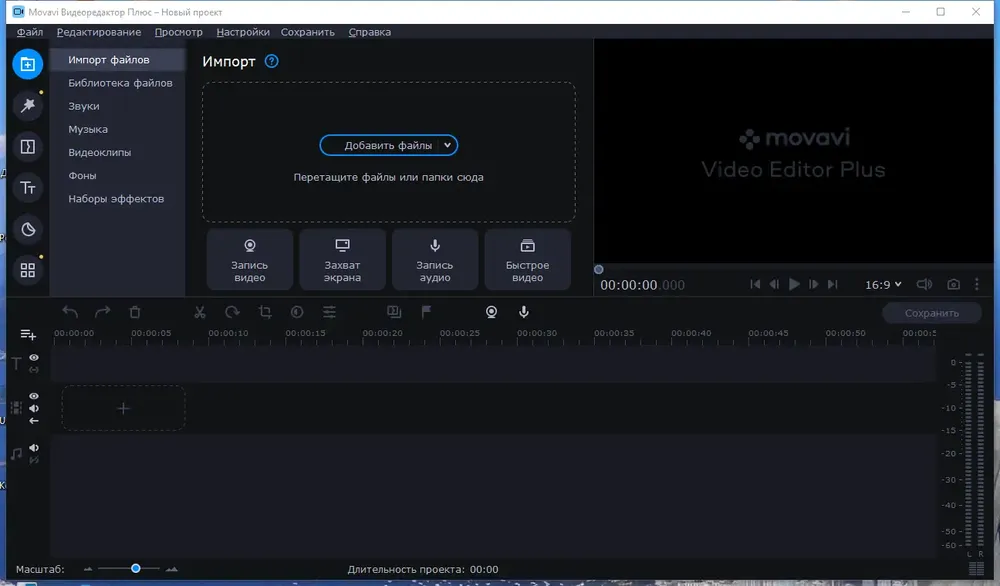Select the Split scissors tool
This screenshot has height=586, width=1000.
click(200, 312)
